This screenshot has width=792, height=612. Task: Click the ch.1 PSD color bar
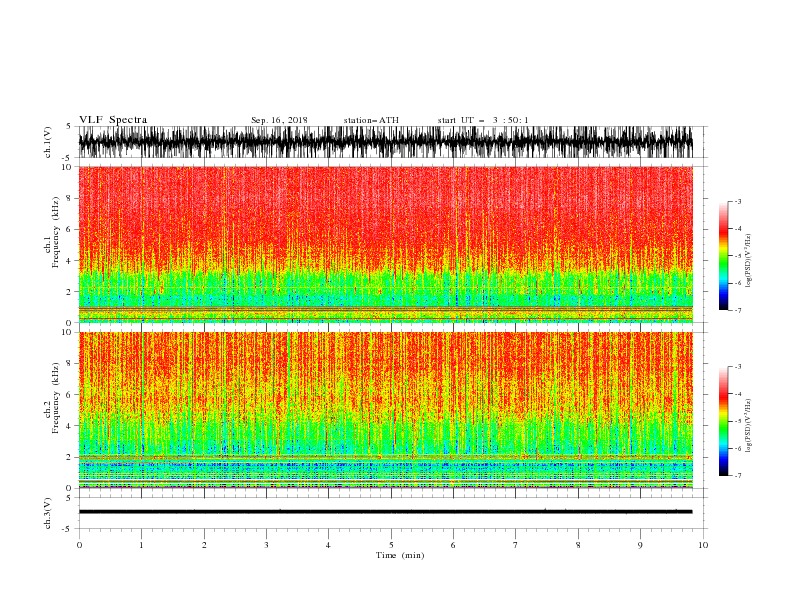723,256
